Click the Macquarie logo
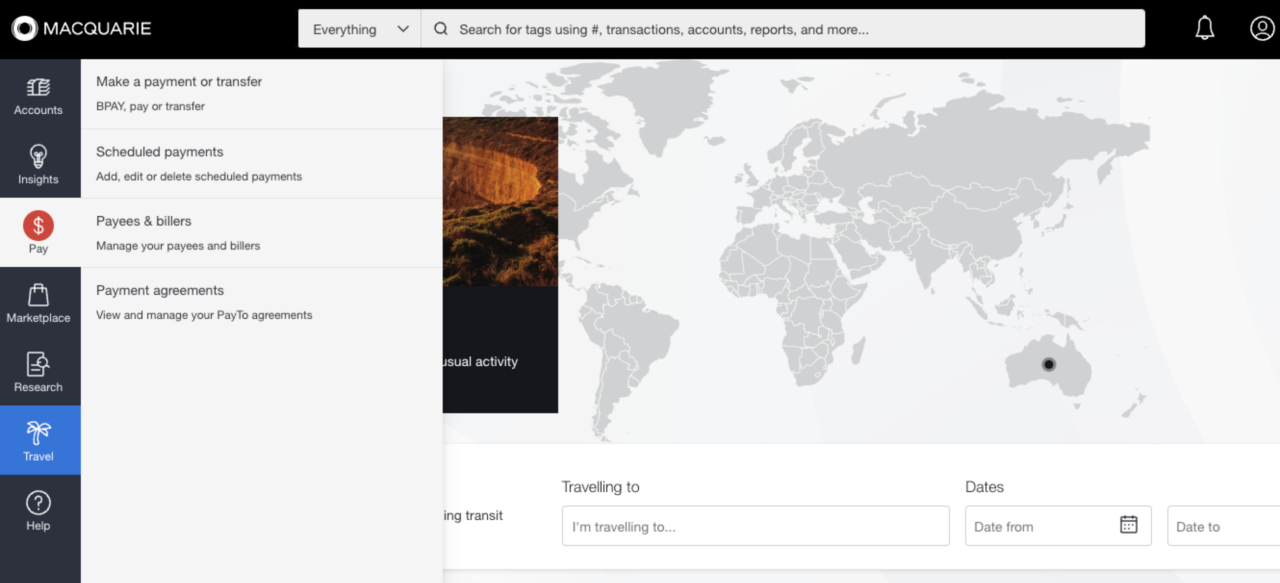The width and height of the screenshot is (1280, 583). pyautogui.click(x=82, y=28)
